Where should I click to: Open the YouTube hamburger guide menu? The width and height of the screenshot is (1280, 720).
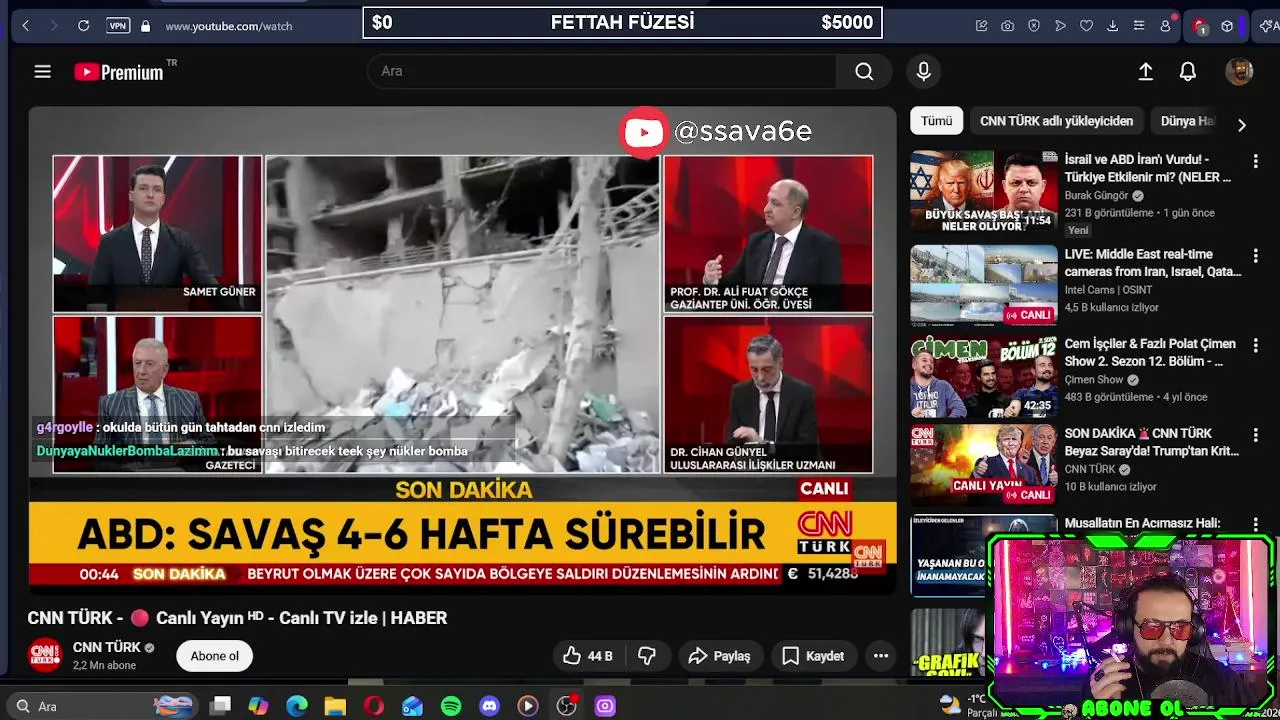[x=42, y=71]
